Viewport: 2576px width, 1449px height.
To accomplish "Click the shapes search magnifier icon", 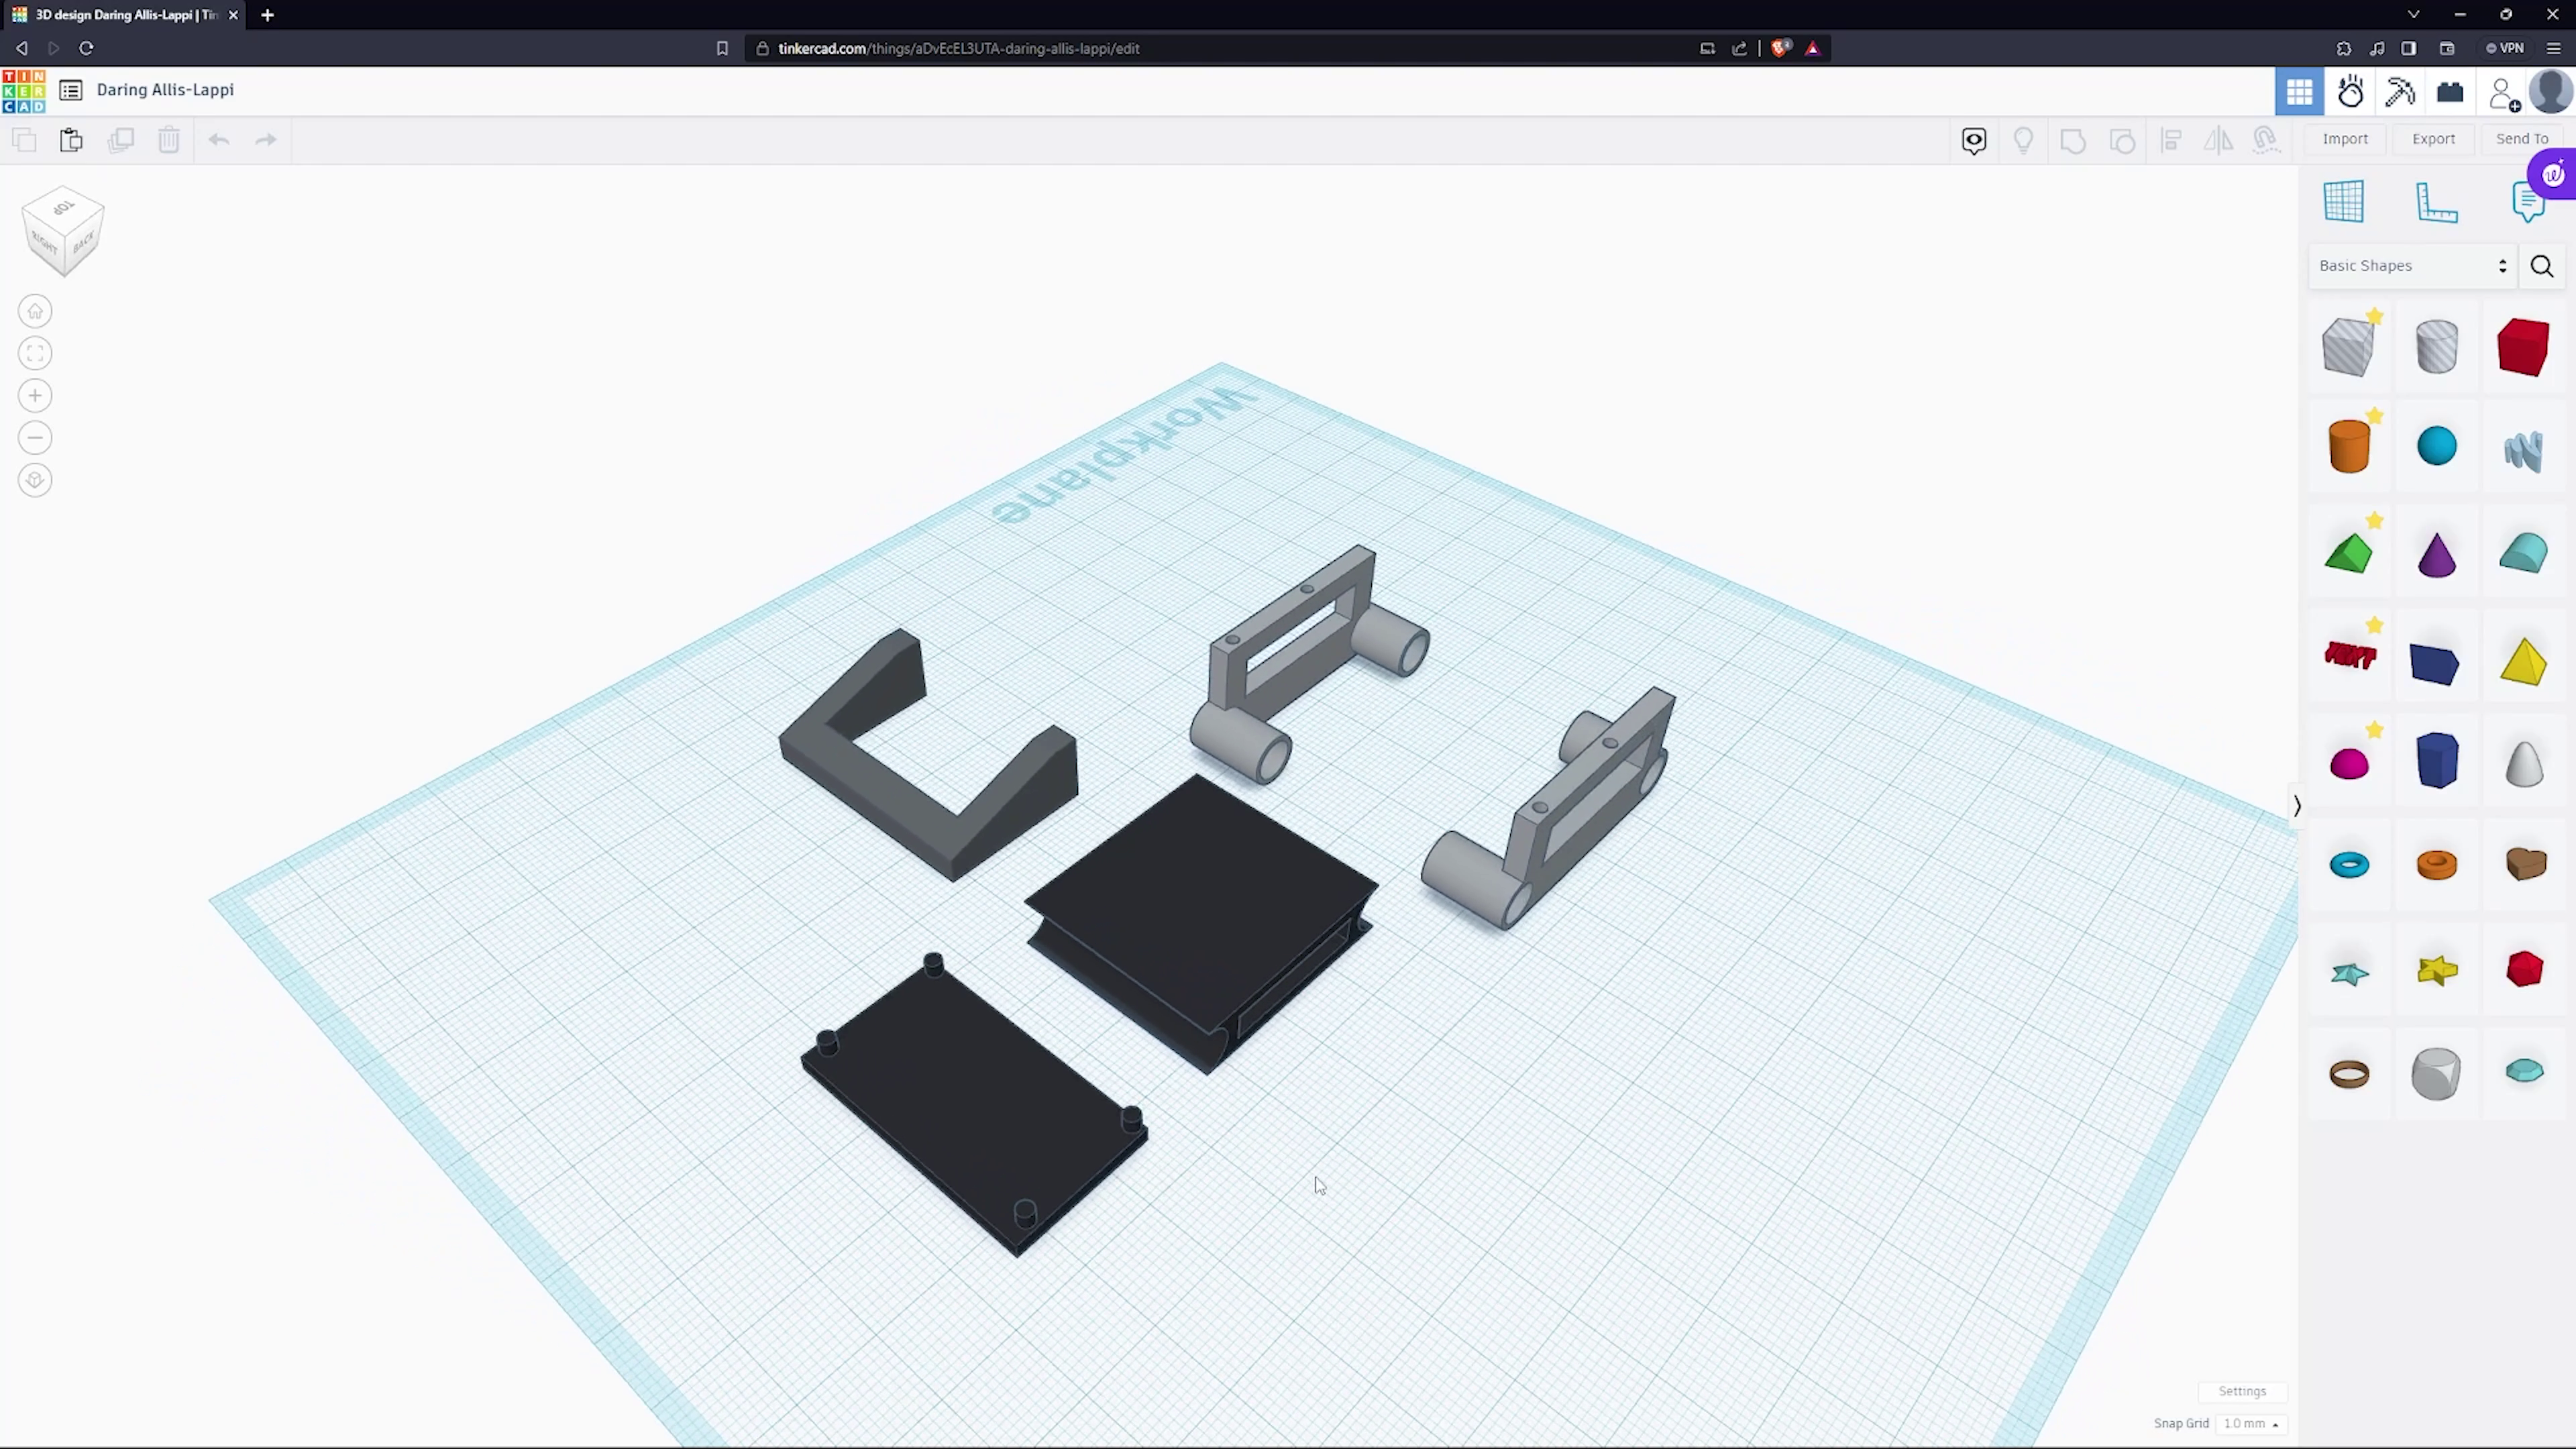I will (x=2542, y=266).
